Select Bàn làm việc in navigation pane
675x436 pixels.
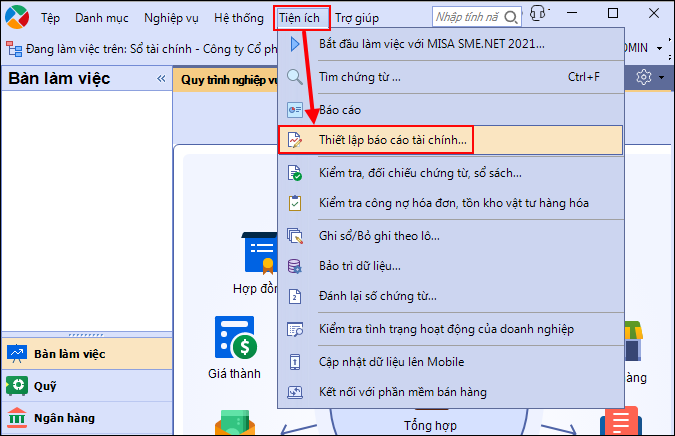click(x=69, y=353)
